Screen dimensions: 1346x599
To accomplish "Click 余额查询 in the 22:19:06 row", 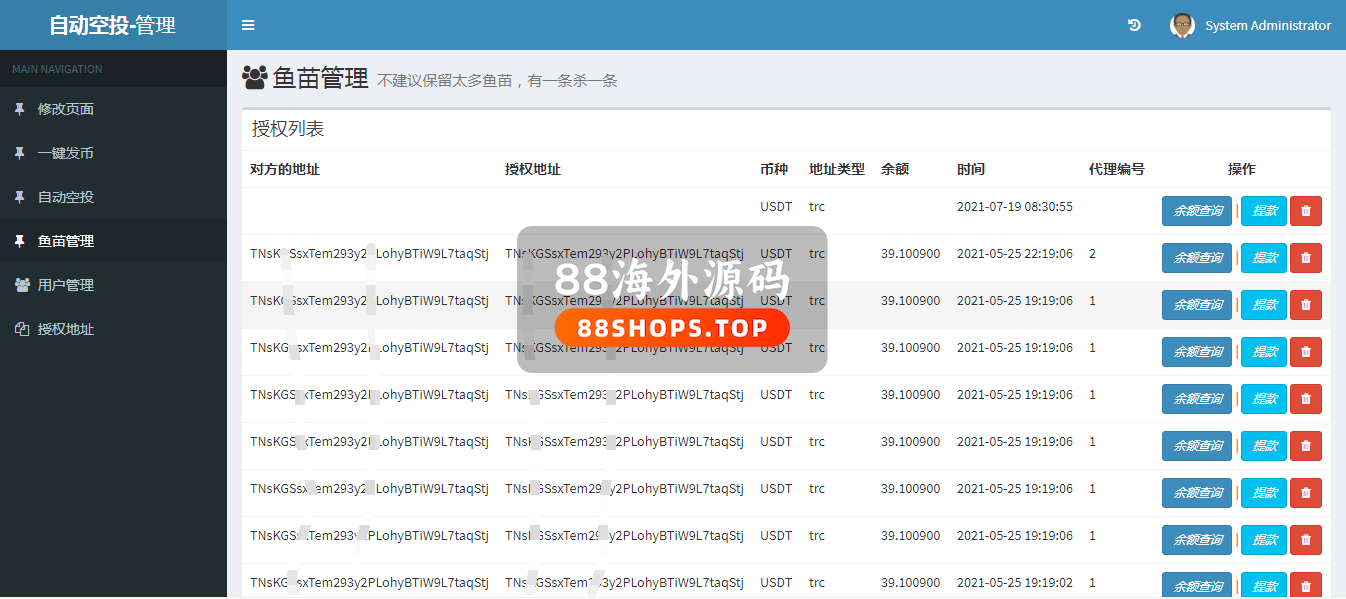I will [x=1196, y=258].
